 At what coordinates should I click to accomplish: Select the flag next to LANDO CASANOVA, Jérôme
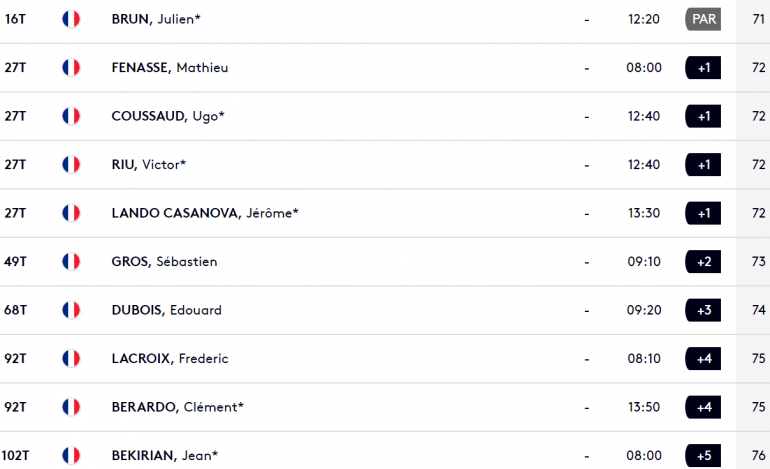(71, 213)
